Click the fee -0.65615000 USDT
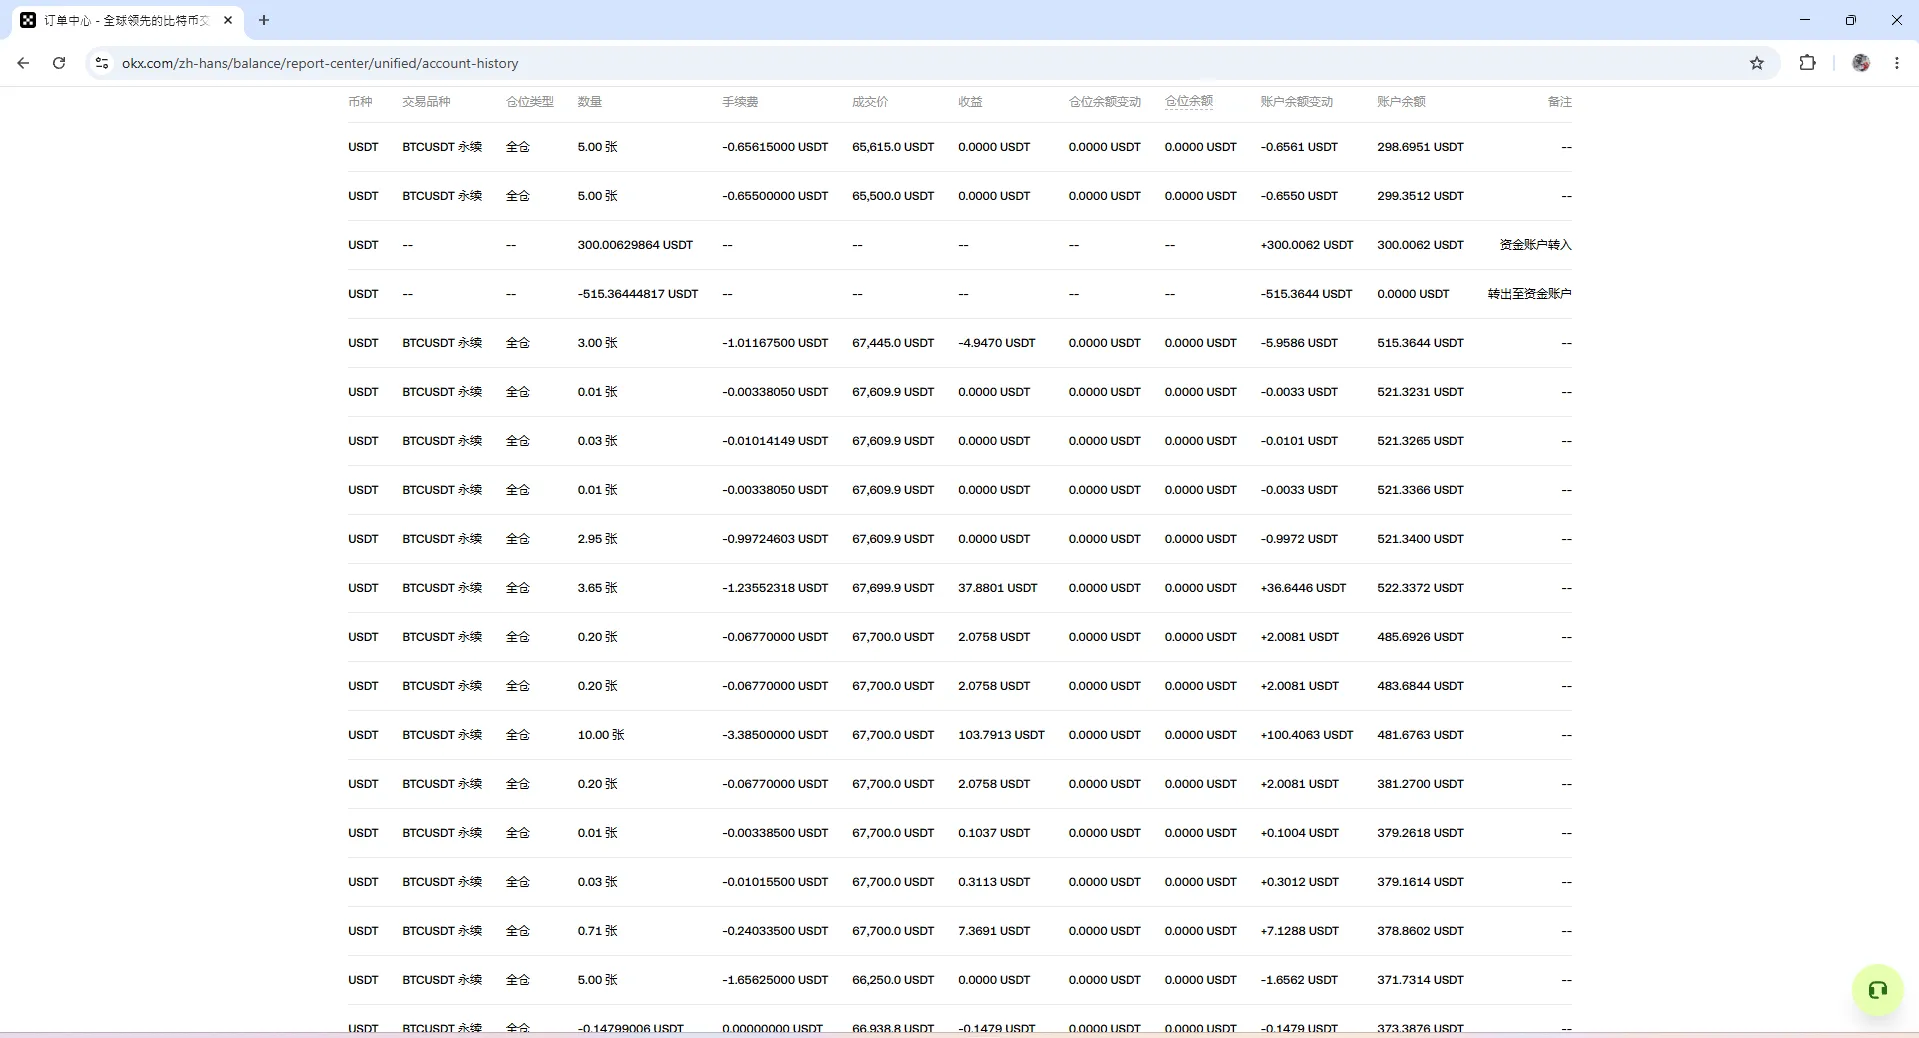Screen dimensions: 1919x1038 pyautogui.click(x=775, y=147)
